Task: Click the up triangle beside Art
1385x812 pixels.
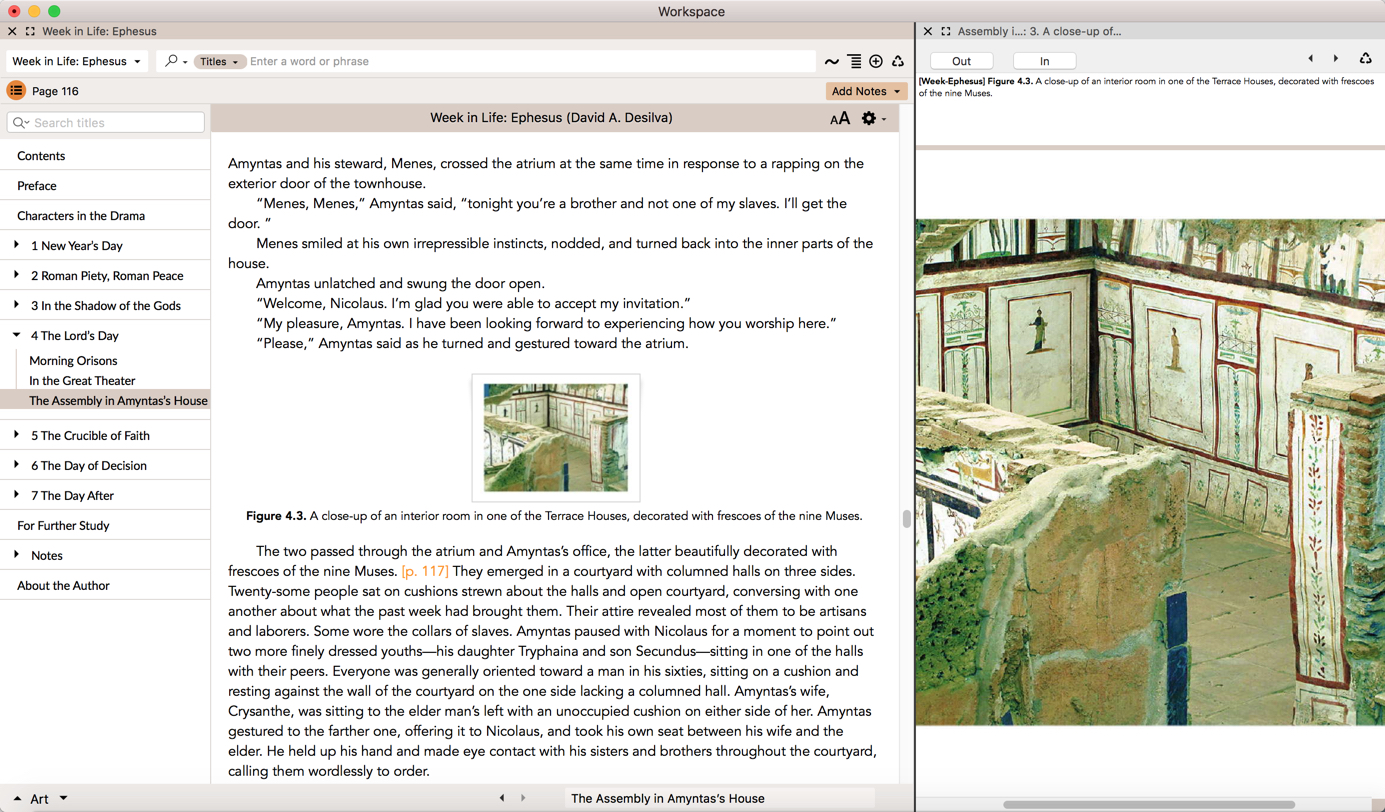Action: click(x=17, y=799)
